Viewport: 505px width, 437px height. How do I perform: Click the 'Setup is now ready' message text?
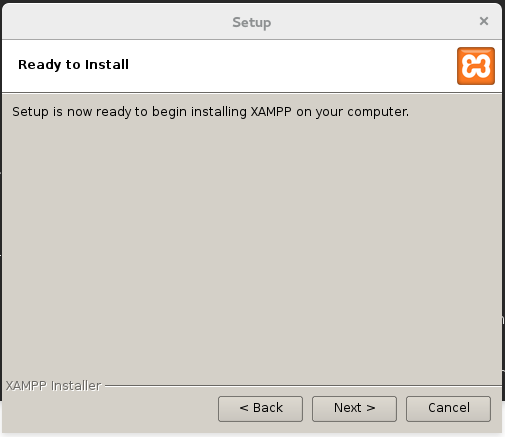[x=210, y=112]
